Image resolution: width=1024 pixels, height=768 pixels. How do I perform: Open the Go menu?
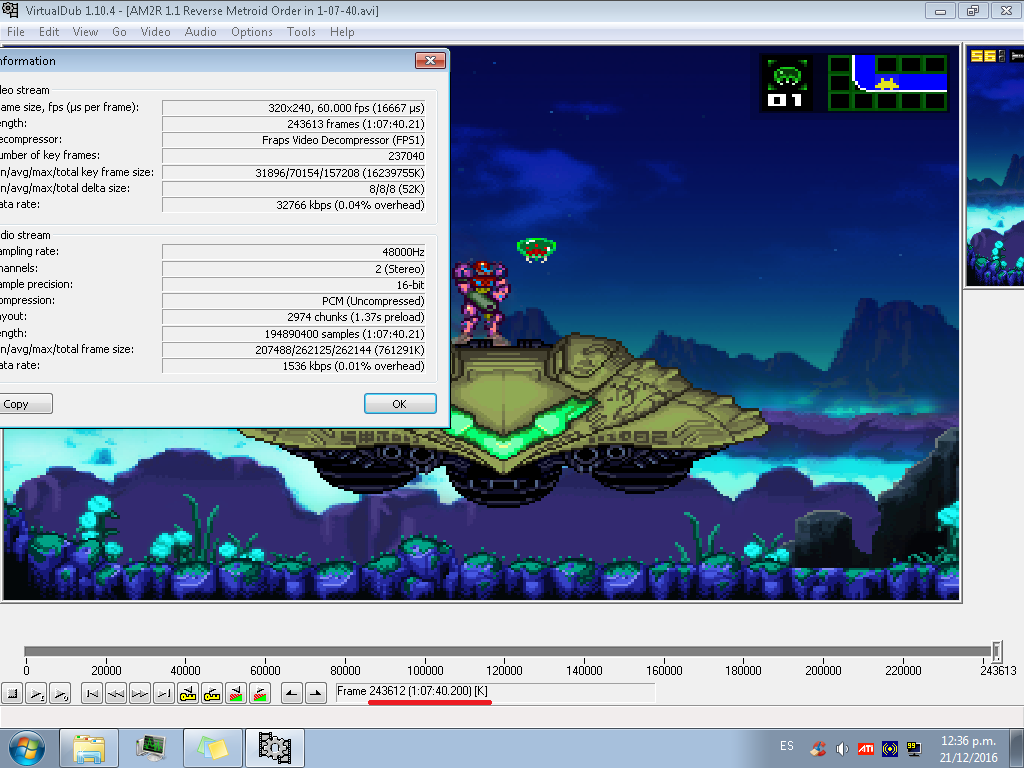[x=120, y=31]
